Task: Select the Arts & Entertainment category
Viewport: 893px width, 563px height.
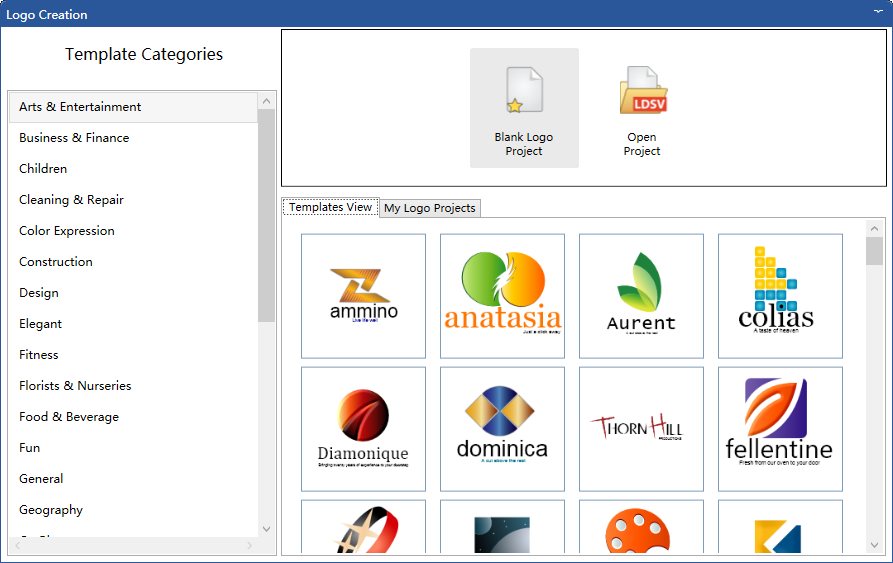Action: click(x=133, y=107)
